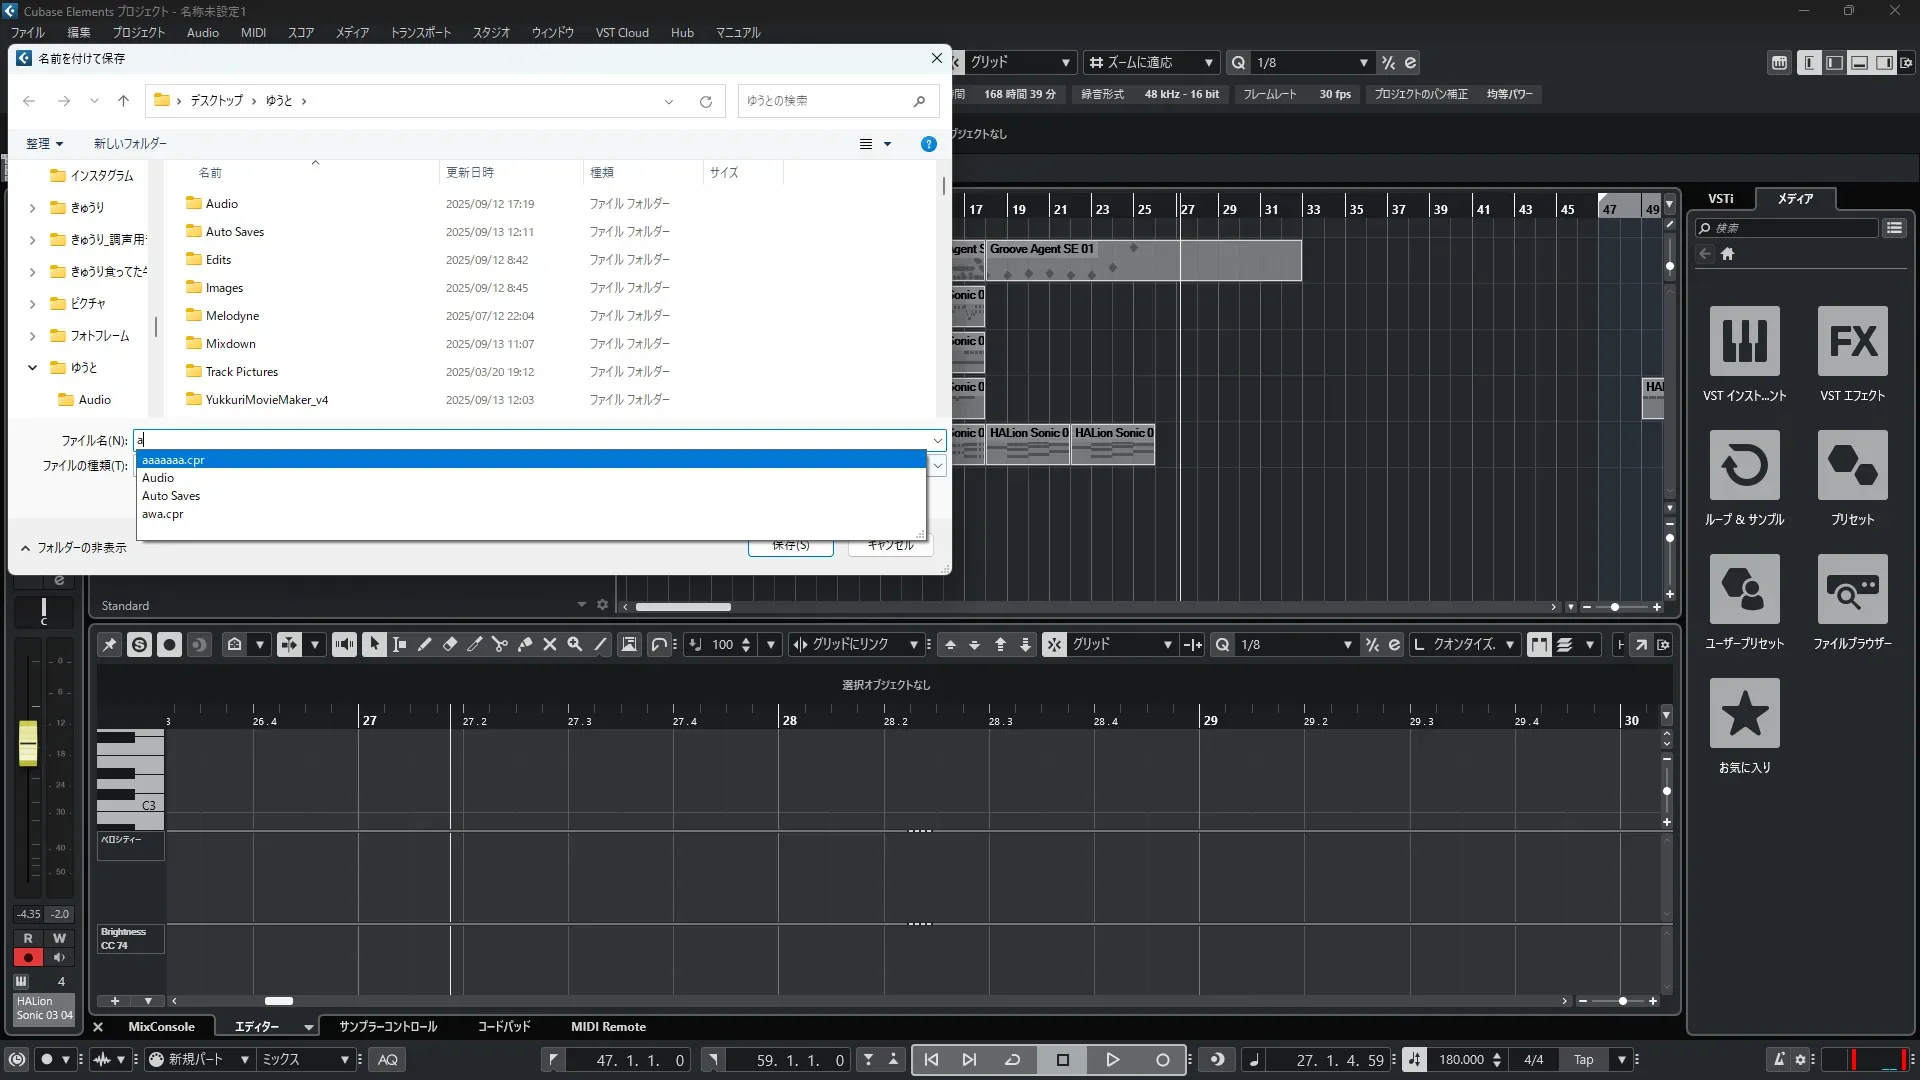Open VST Instruments media tile
The image size is (1920, 1080).
(1744, 342)
